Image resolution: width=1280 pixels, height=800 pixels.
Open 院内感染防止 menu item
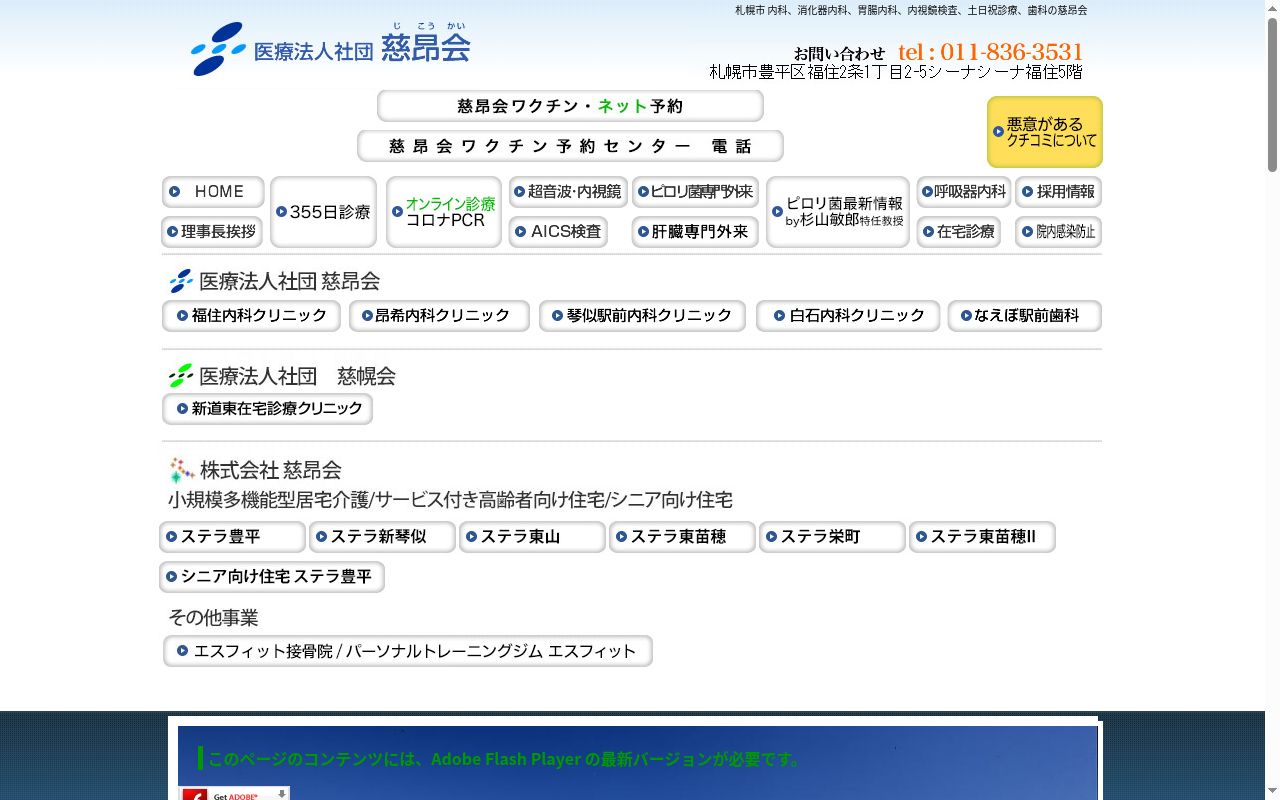(1058, 232)
